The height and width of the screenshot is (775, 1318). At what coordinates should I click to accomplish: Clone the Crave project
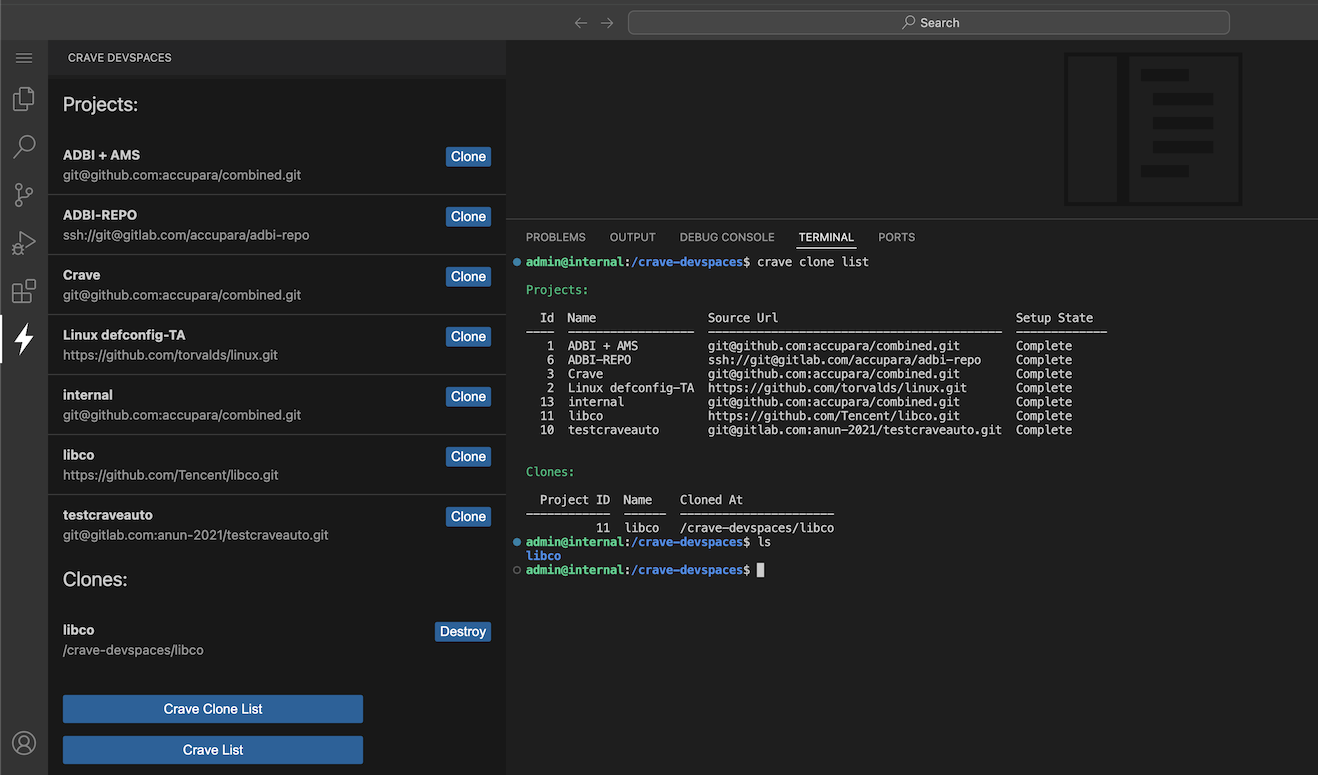coord(468,276)
